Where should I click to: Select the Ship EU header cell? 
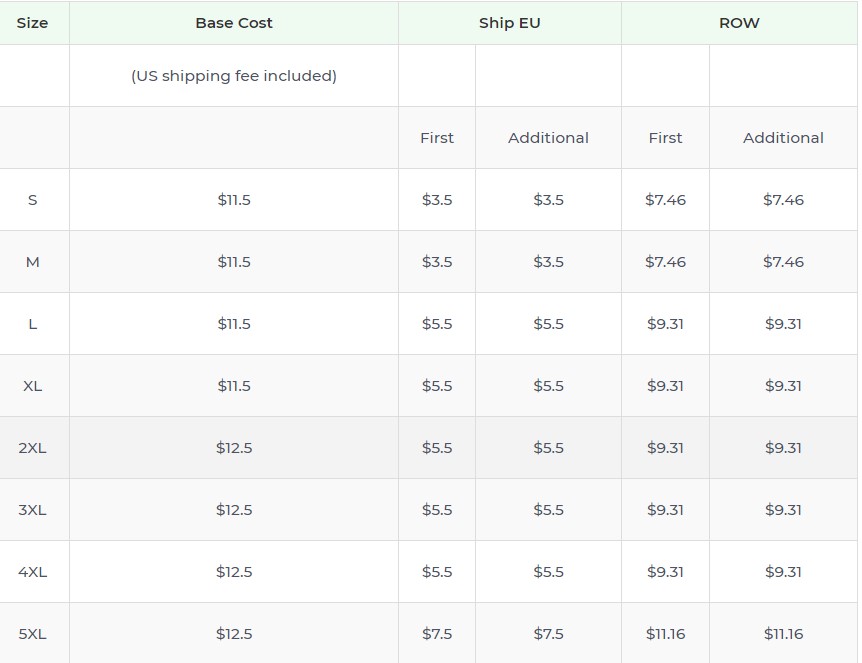point(510,23)
